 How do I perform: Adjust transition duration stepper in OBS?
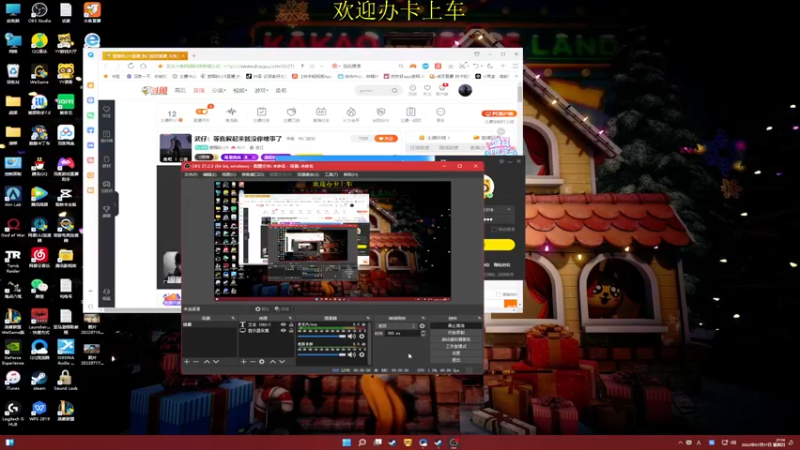pos(423,333)
